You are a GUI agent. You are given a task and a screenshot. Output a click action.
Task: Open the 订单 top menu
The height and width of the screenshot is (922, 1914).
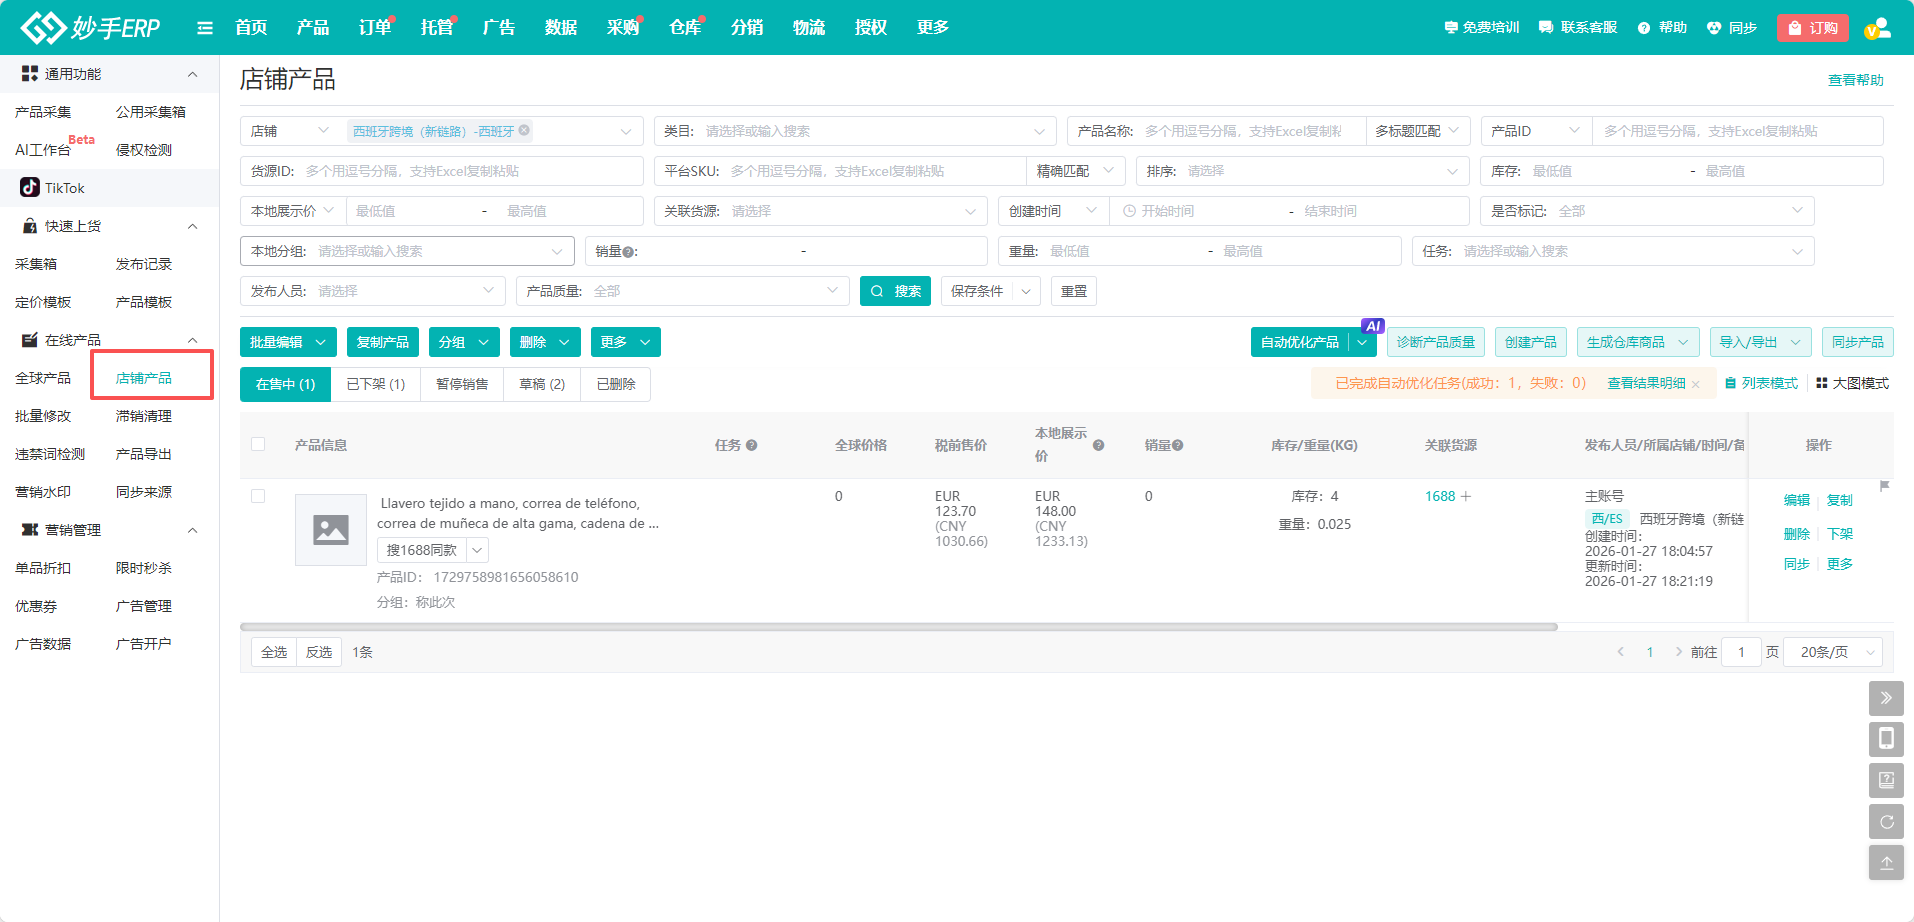click(375, 28)
